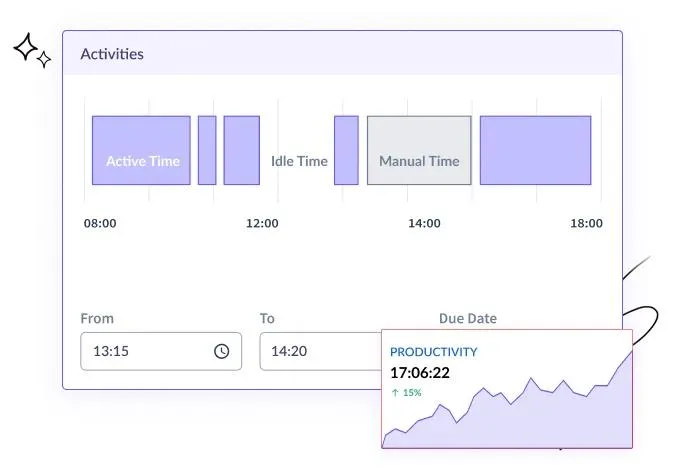Select the last large activity block

click(x=535, y=150)
